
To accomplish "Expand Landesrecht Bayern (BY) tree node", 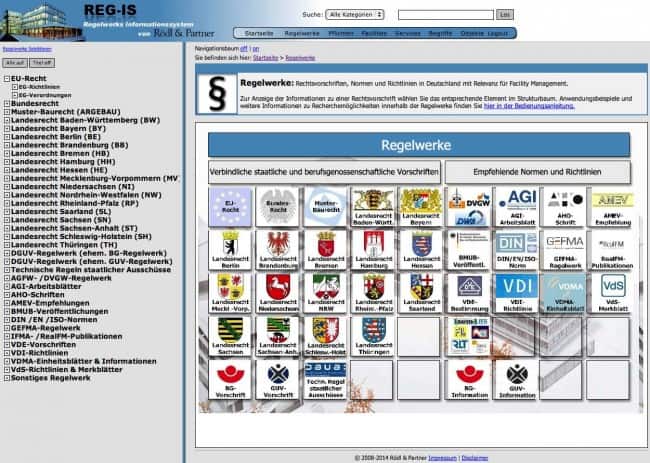I will pyautogui.click(x=7, y=128).
